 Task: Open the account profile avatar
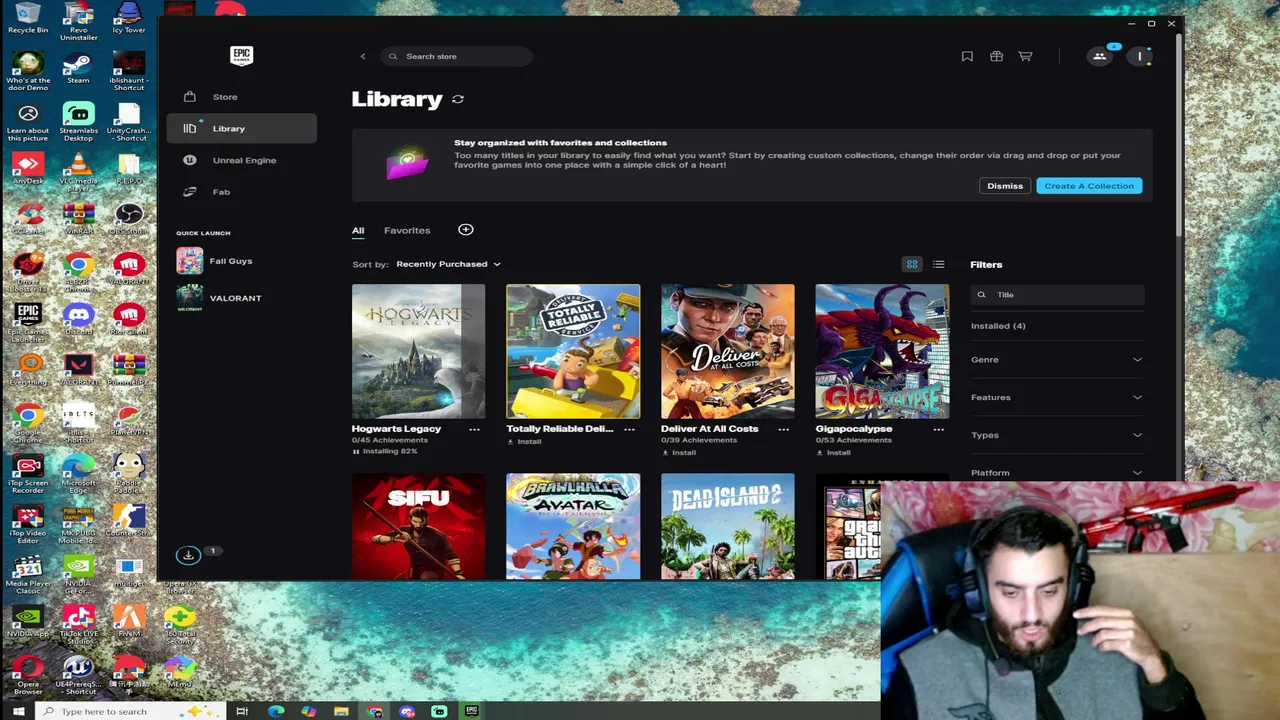(1139, 56)
